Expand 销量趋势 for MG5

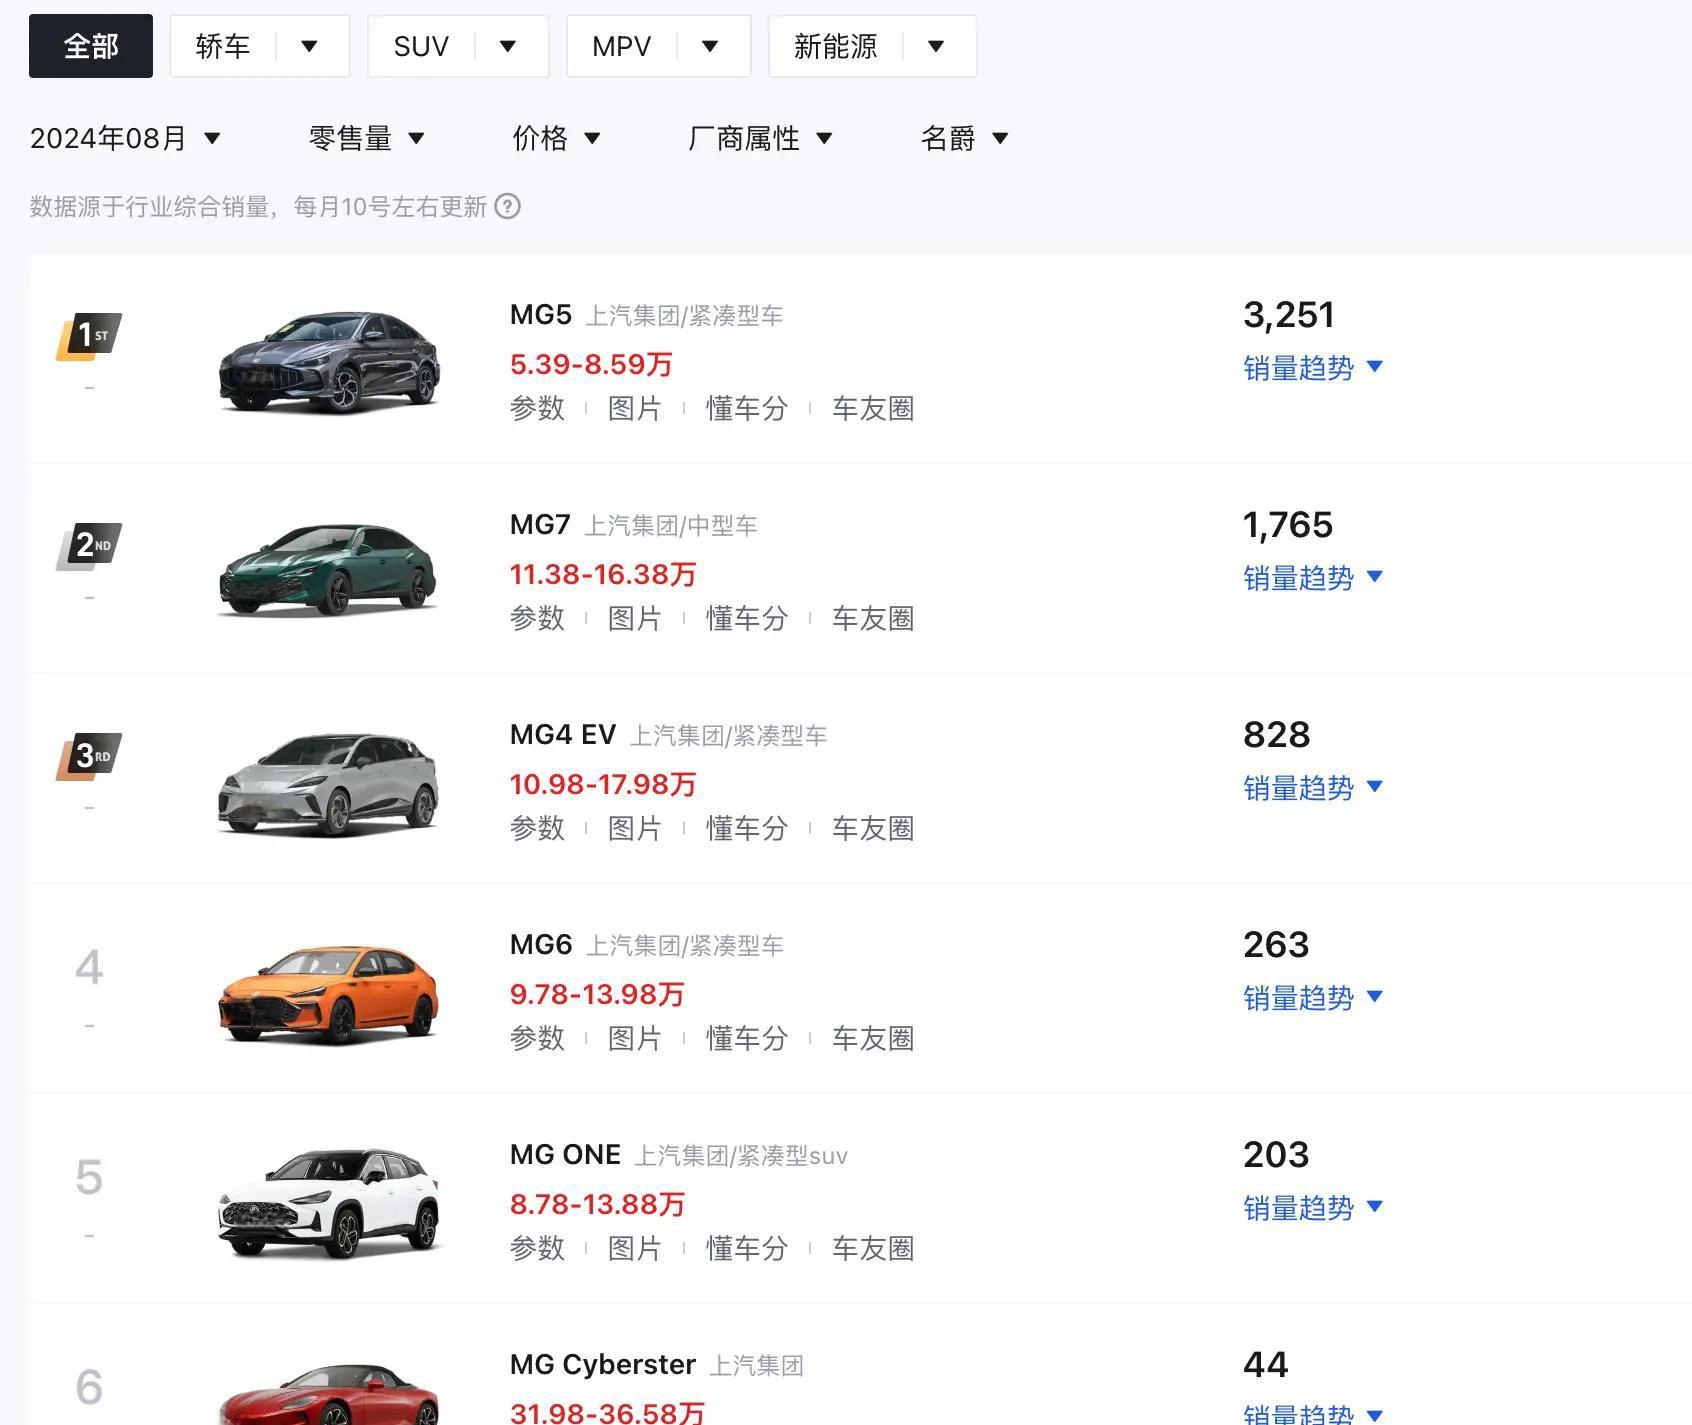tap(1313, 368)
